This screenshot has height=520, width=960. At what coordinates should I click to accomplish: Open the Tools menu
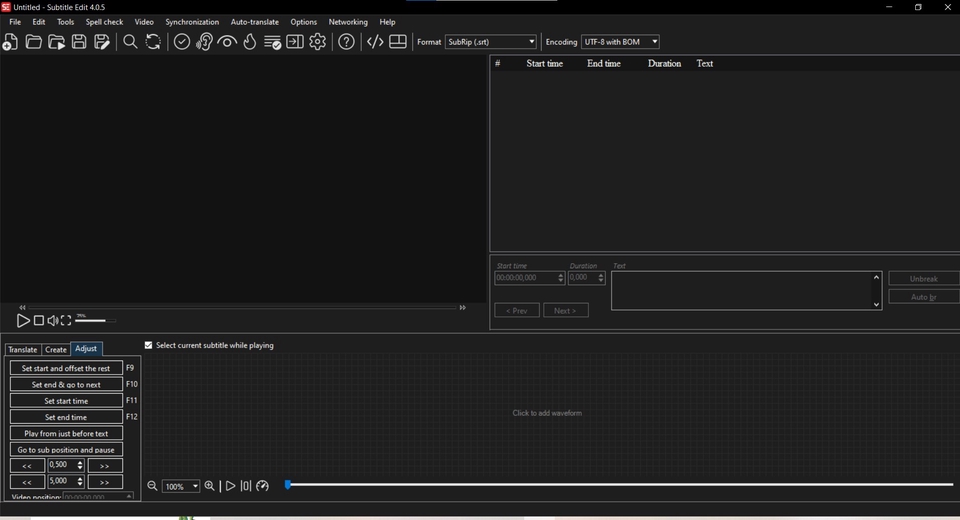(x=66, y=21)
